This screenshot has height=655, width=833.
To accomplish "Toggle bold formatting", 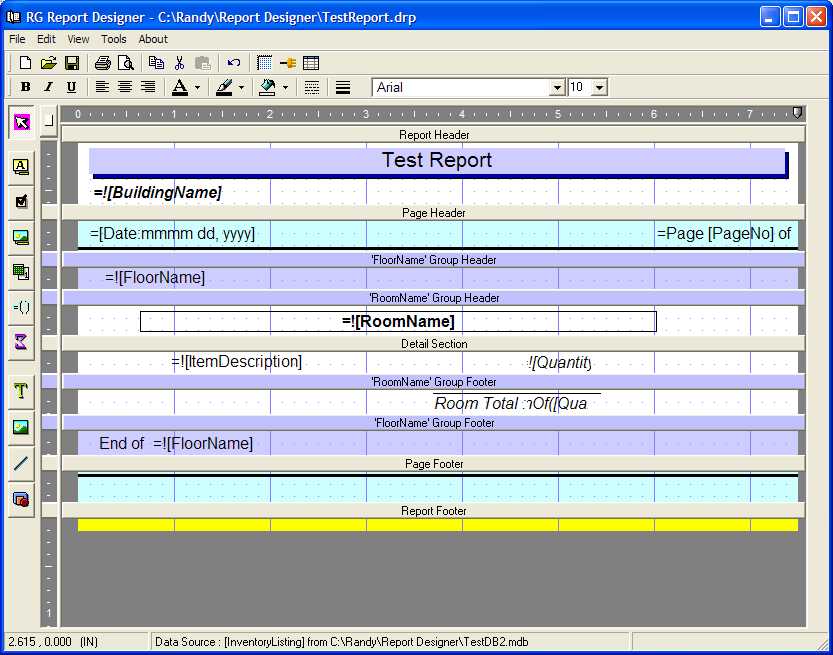I will [x=26, y=87].
